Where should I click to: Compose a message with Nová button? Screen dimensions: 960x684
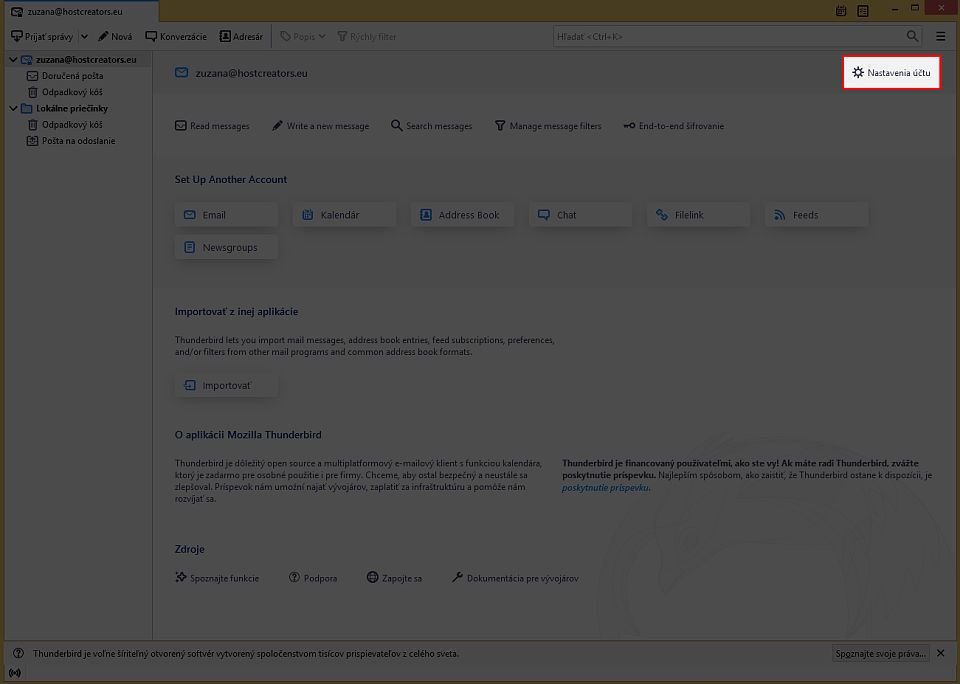tap(115, 37)
